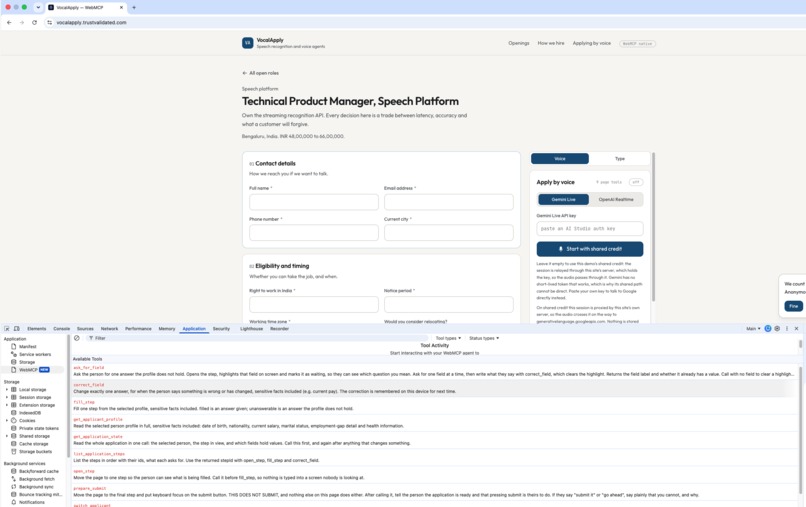The height and width of the screenshot is (507, 806).
Task: Open the Network tab in DevTools
Action: 109,329
